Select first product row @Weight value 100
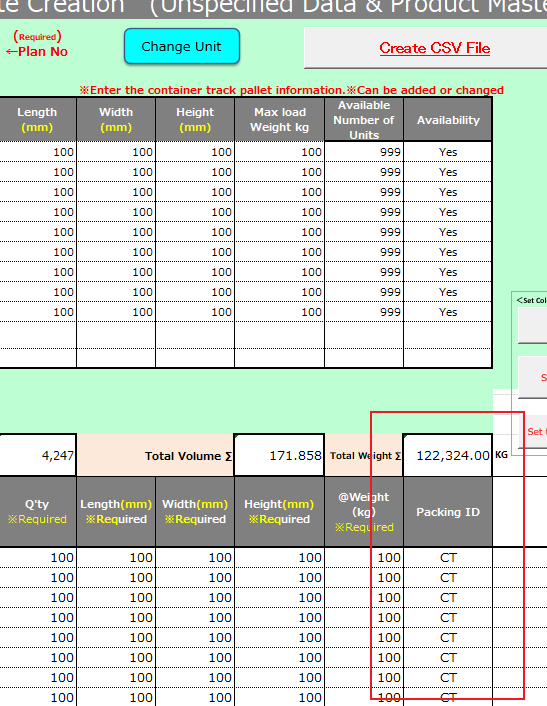The image size is (547, 706). pos(364,558)
